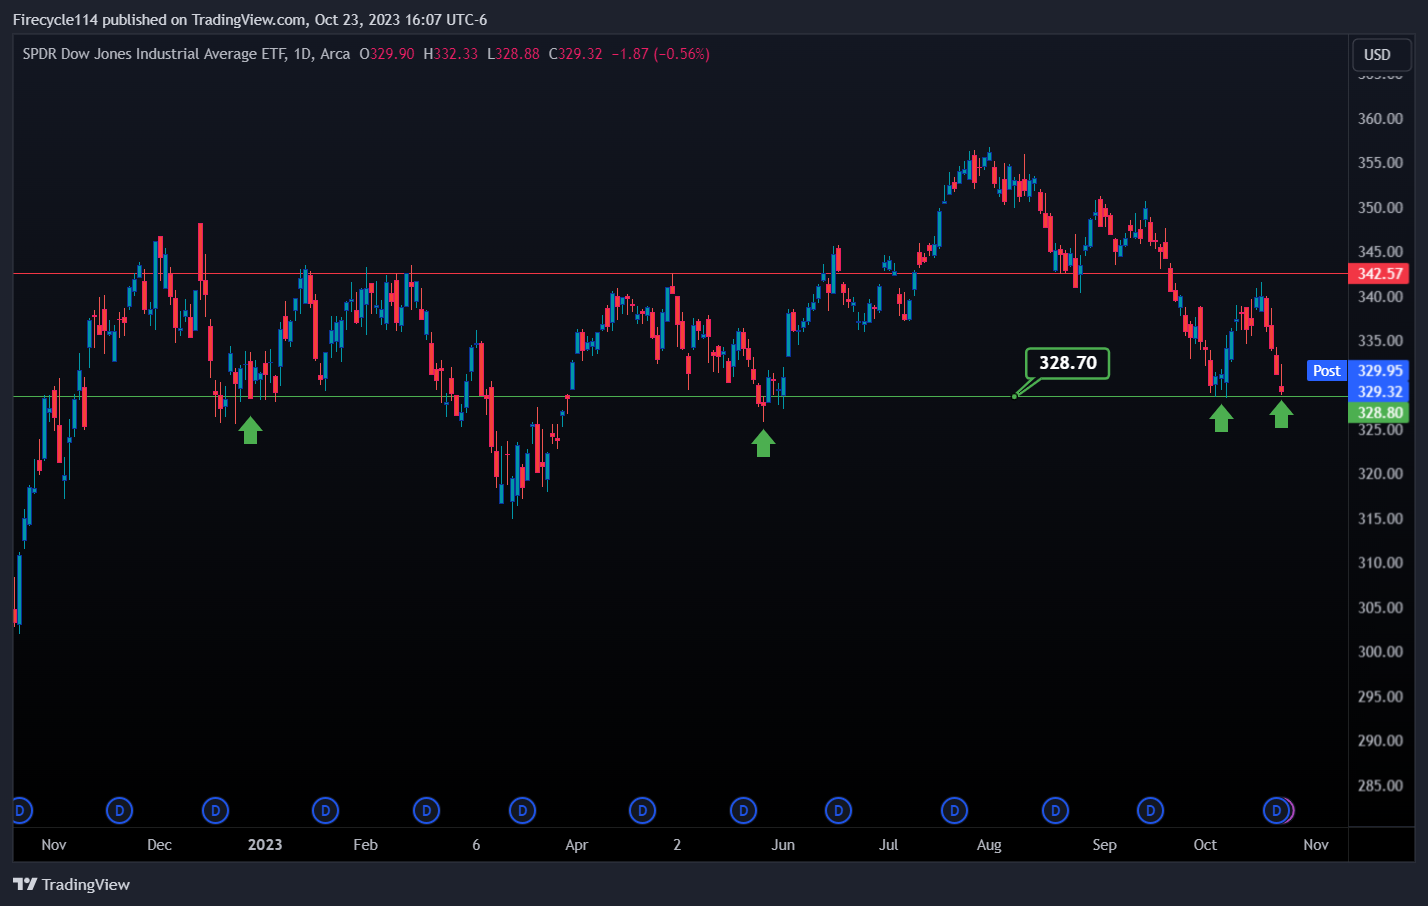This screenshot has width=1428, height=906.
Task: Click the dividend marker in mid-February
Action: tap(427, 810)
